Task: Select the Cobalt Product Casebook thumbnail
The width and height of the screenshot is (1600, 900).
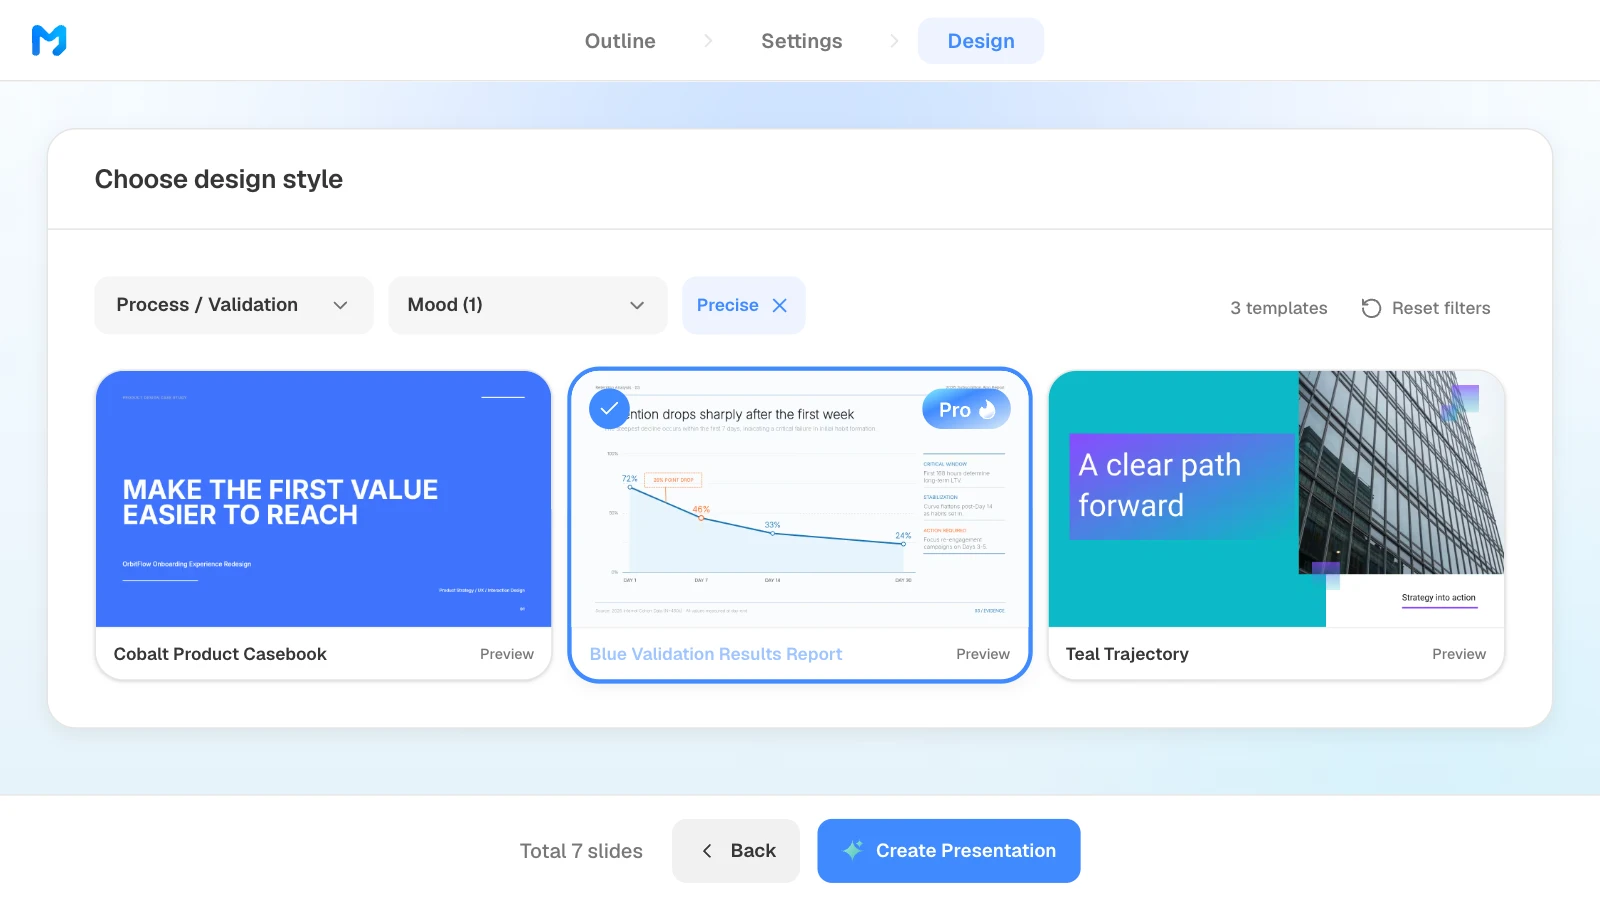Action: click(x=324, y=499)
